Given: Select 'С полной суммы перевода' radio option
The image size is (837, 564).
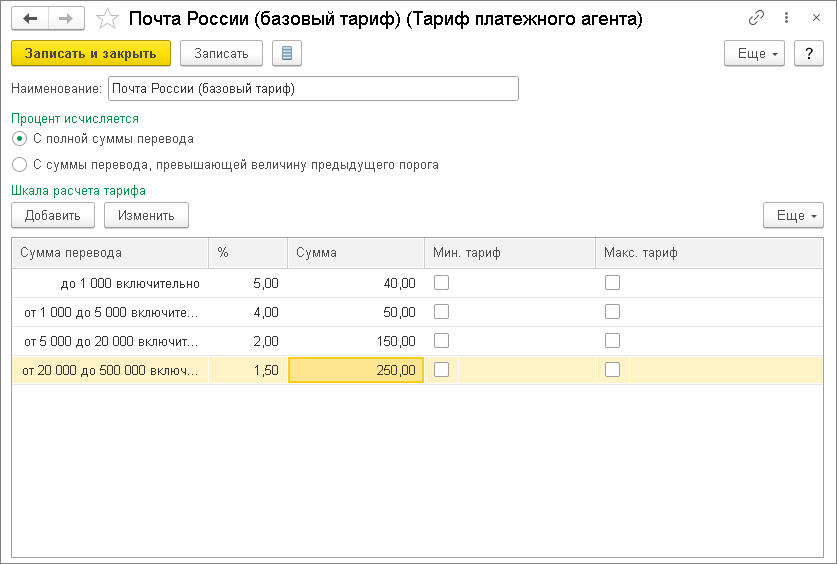Looking at the screenshot, I should click(x=20, y=139).
